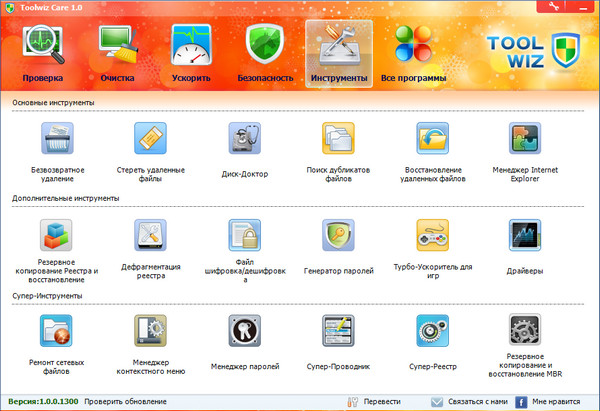
Task: Open Резервное копирование и восстановление MBR
Action: click(x=525, y=332)
